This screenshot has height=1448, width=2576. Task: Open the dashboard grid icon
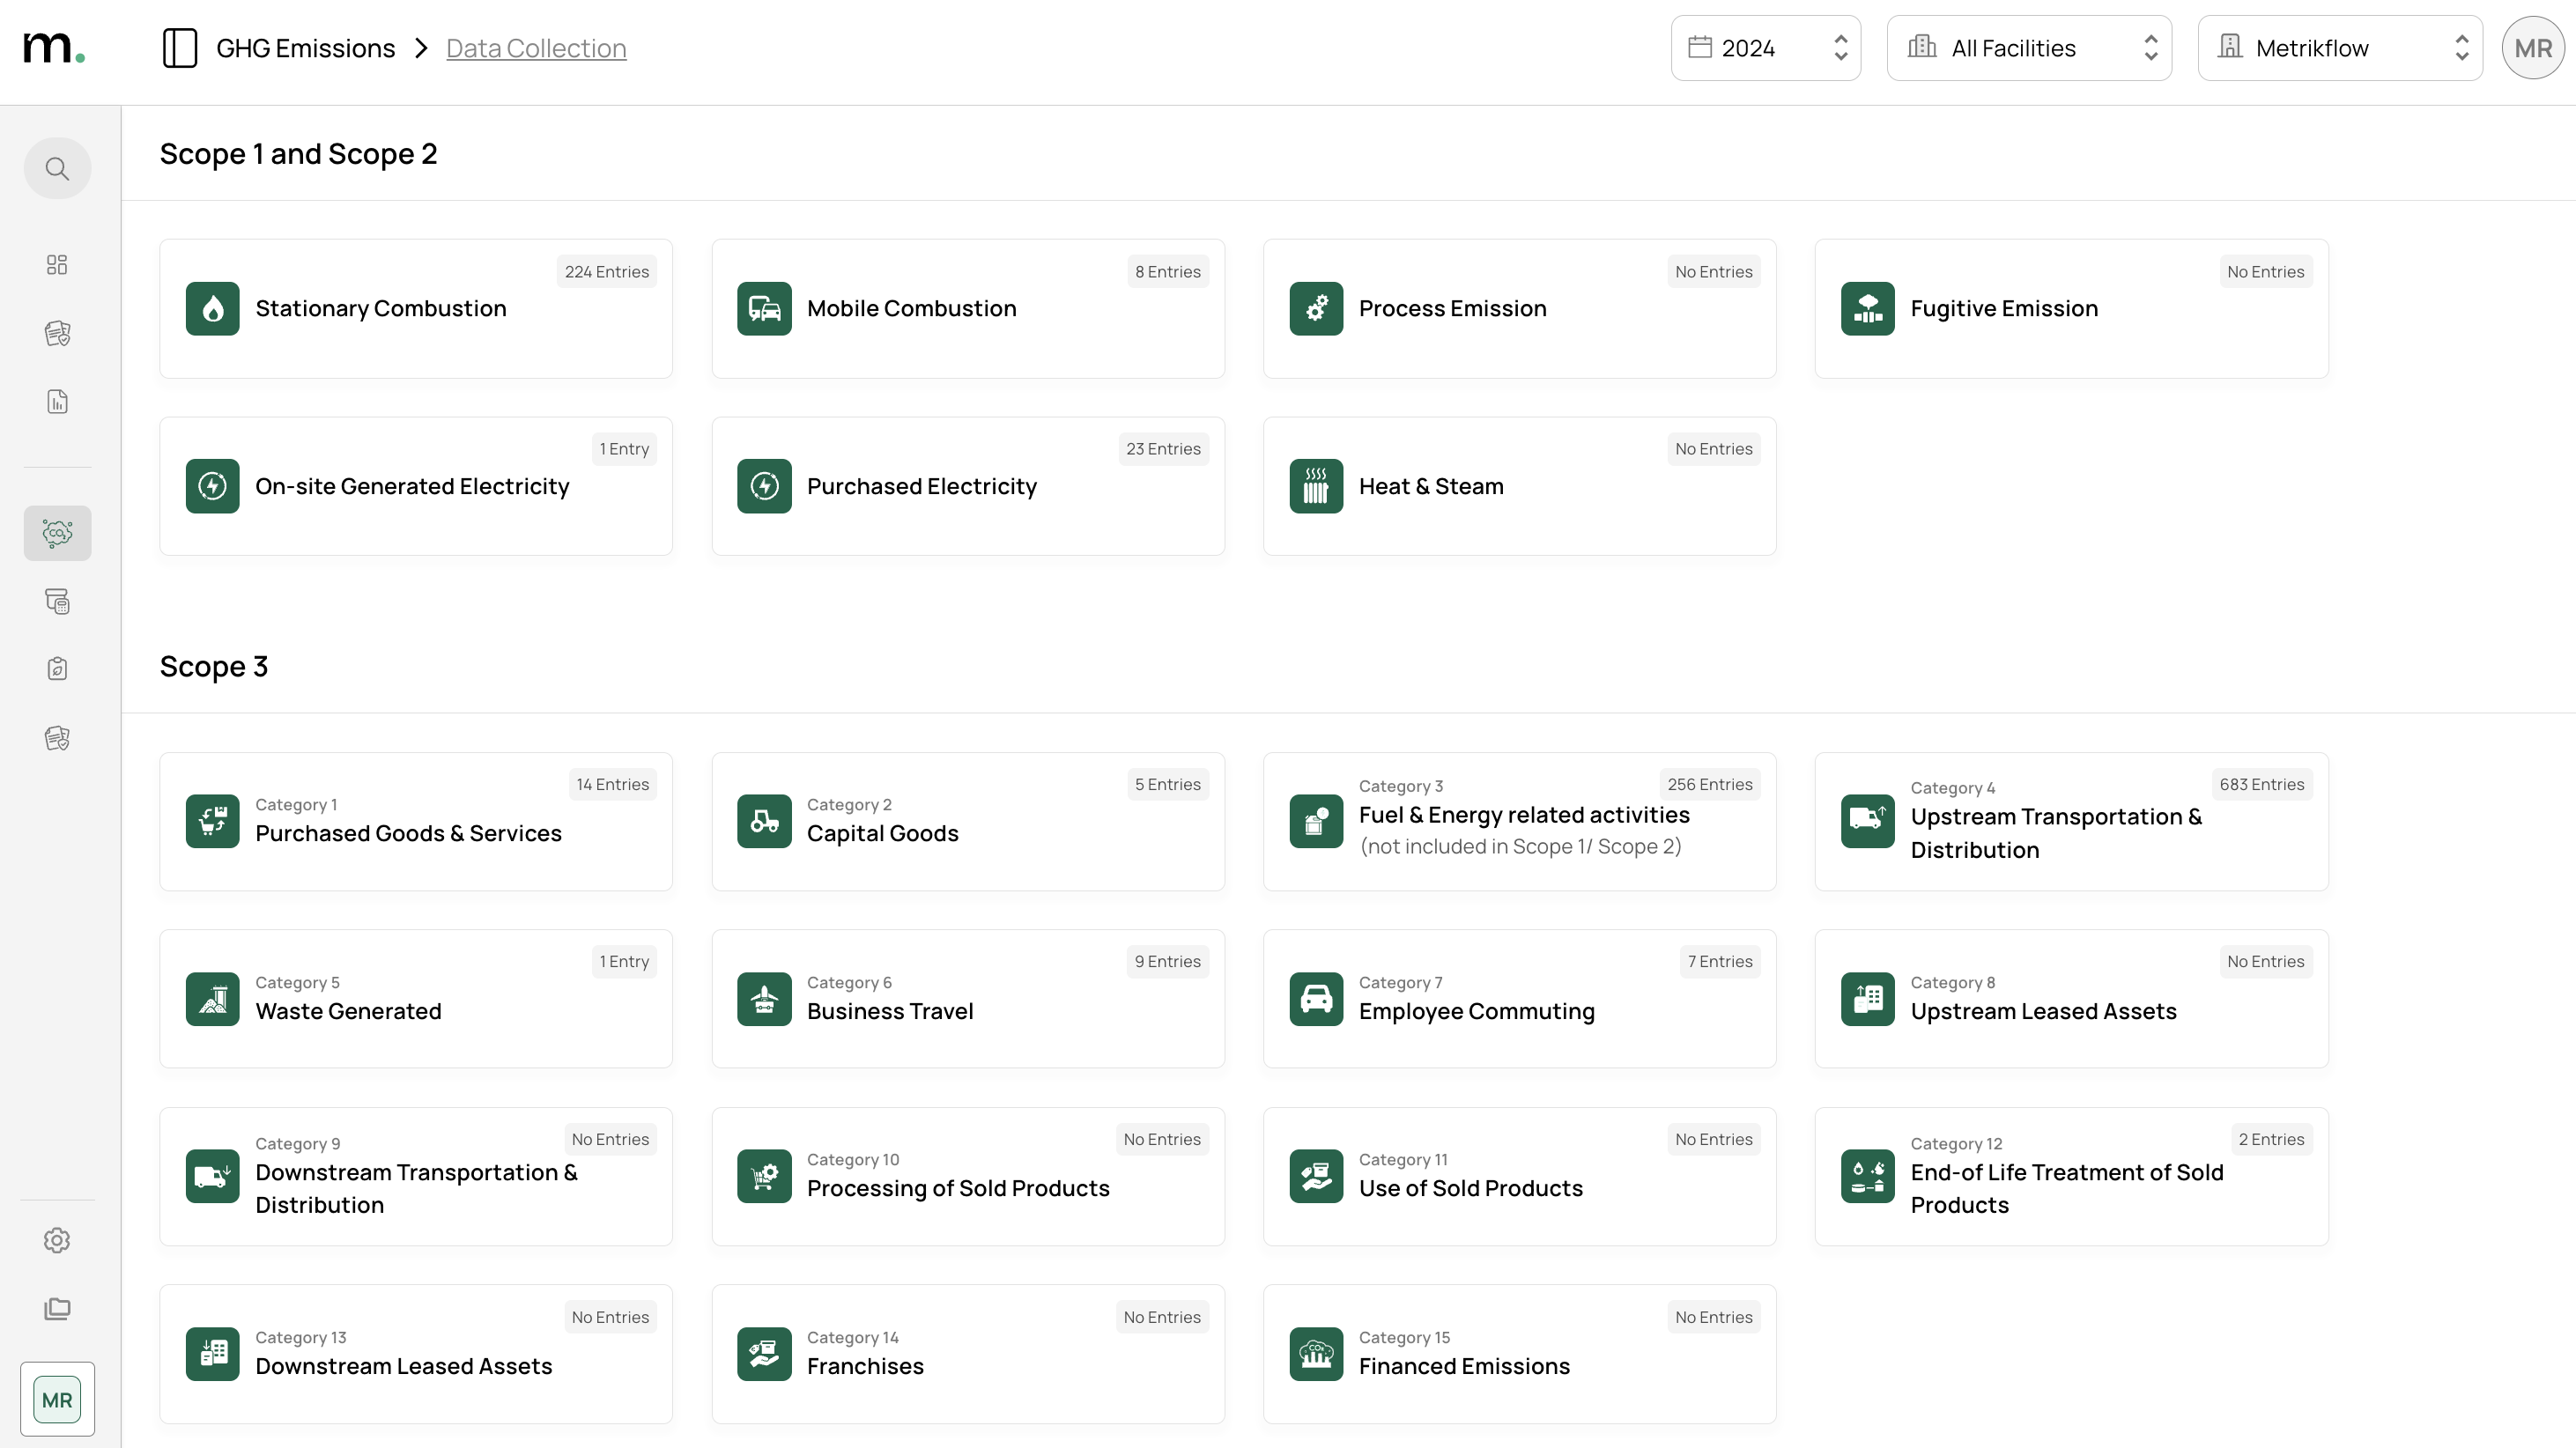[x=57, y=264]
